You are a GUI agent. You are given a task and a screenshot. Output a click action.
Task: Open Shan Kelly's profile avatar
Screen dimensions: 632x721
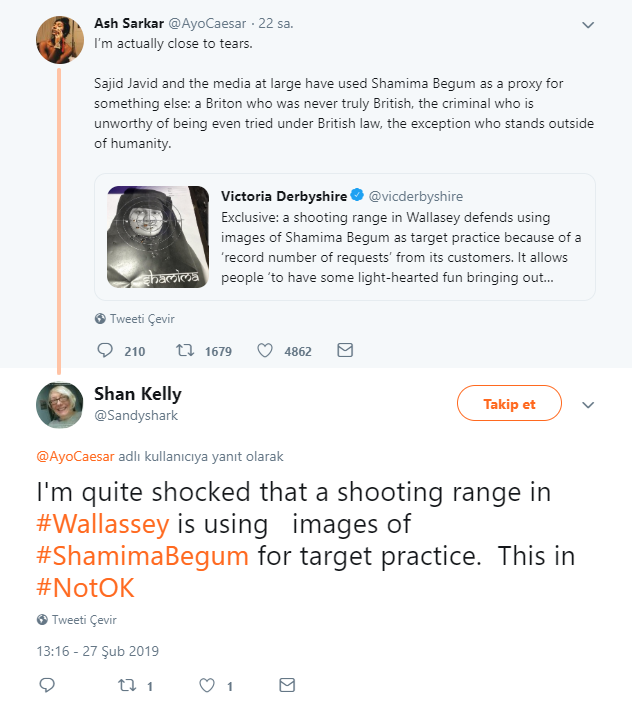[x=60, y=405]
